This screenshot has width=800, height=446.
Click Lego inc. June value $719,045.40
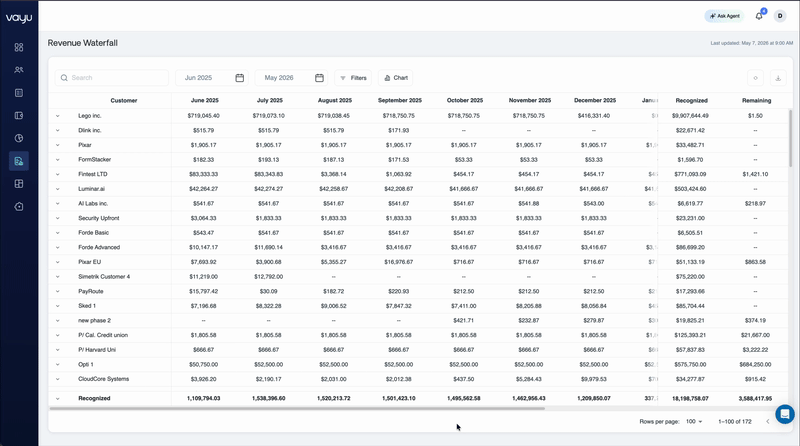point(204,116)
